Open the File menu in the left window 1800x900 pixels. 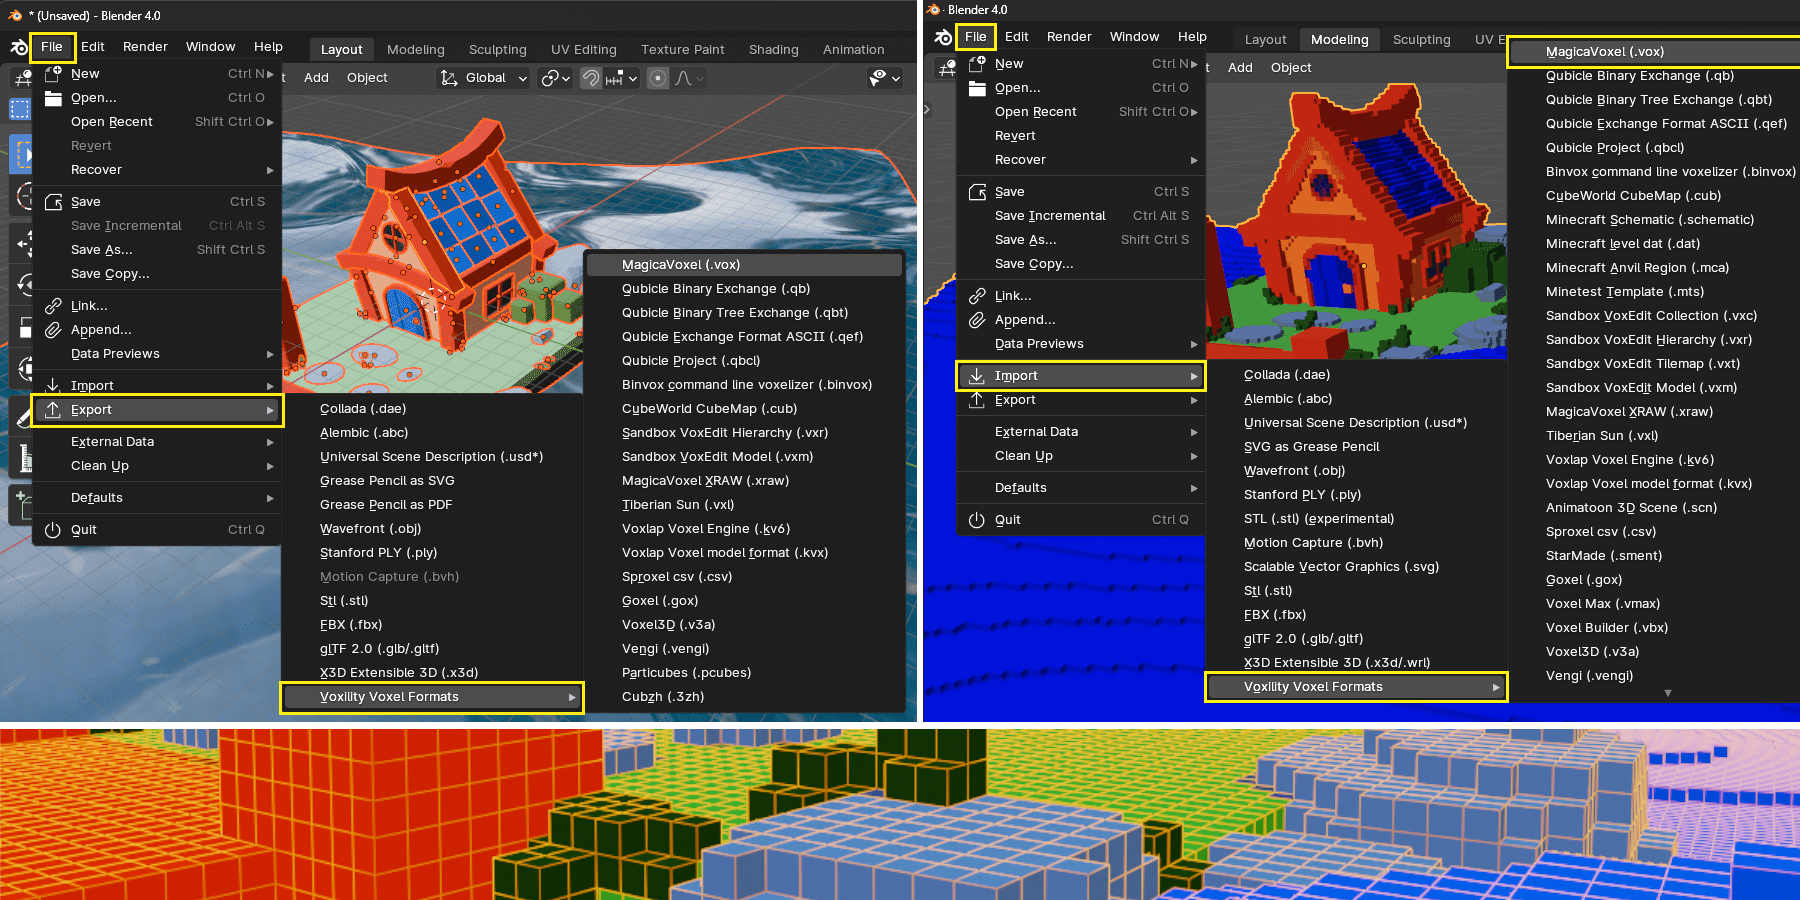click(x=52, y=47)
